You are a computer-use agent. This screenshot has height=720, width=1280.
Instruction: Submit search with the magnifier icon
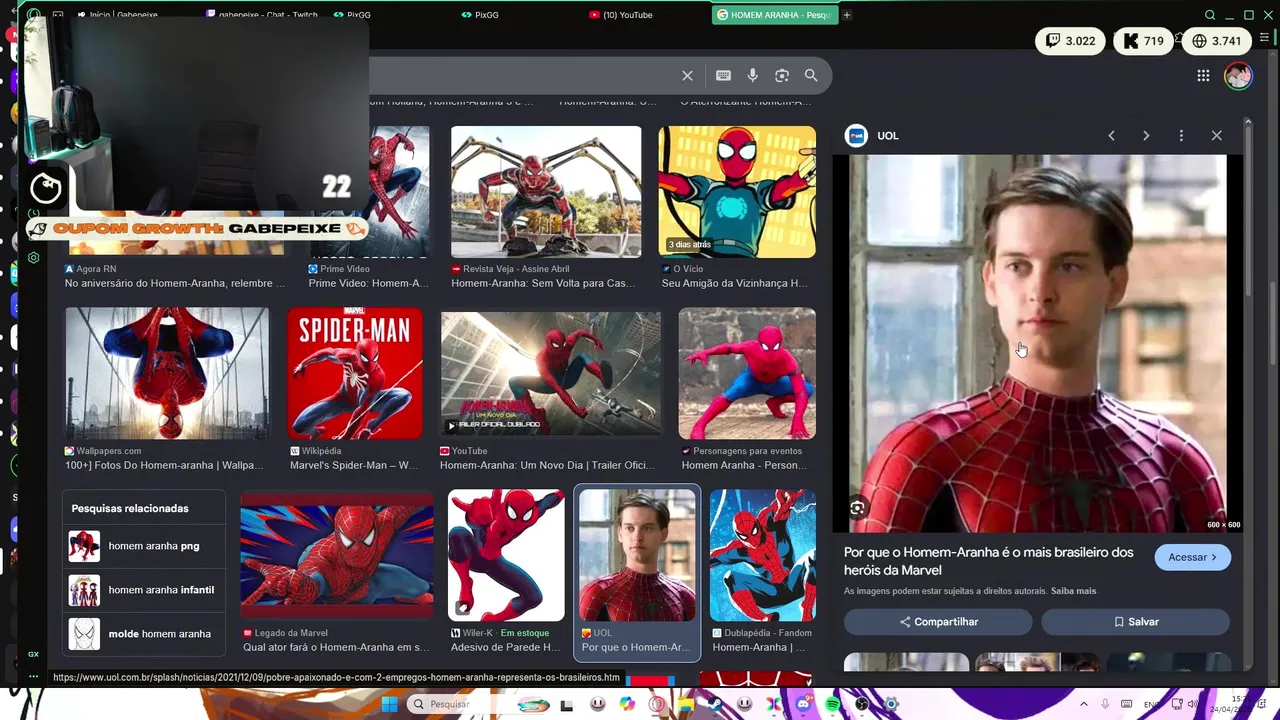(811, 75)
